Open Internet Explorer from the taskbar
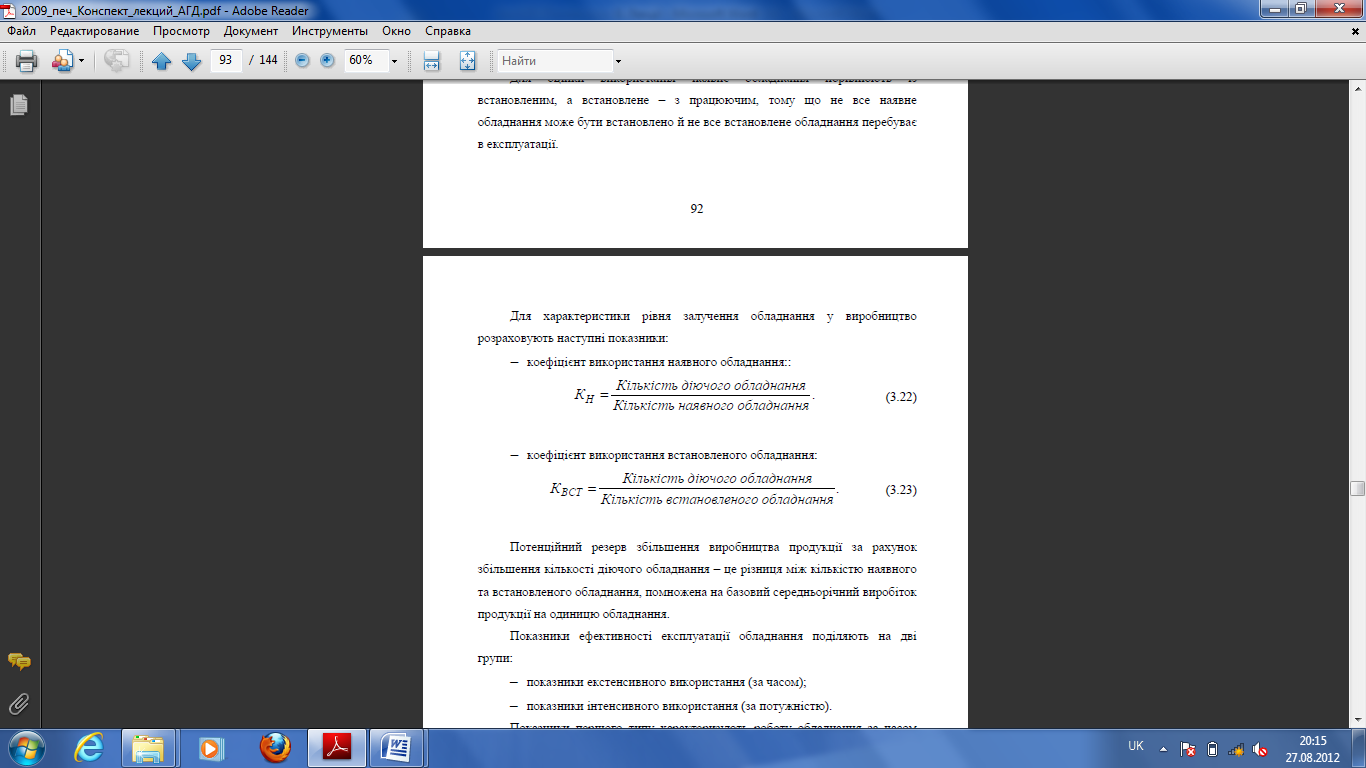The image size is (1366, 768). [90, 748]
